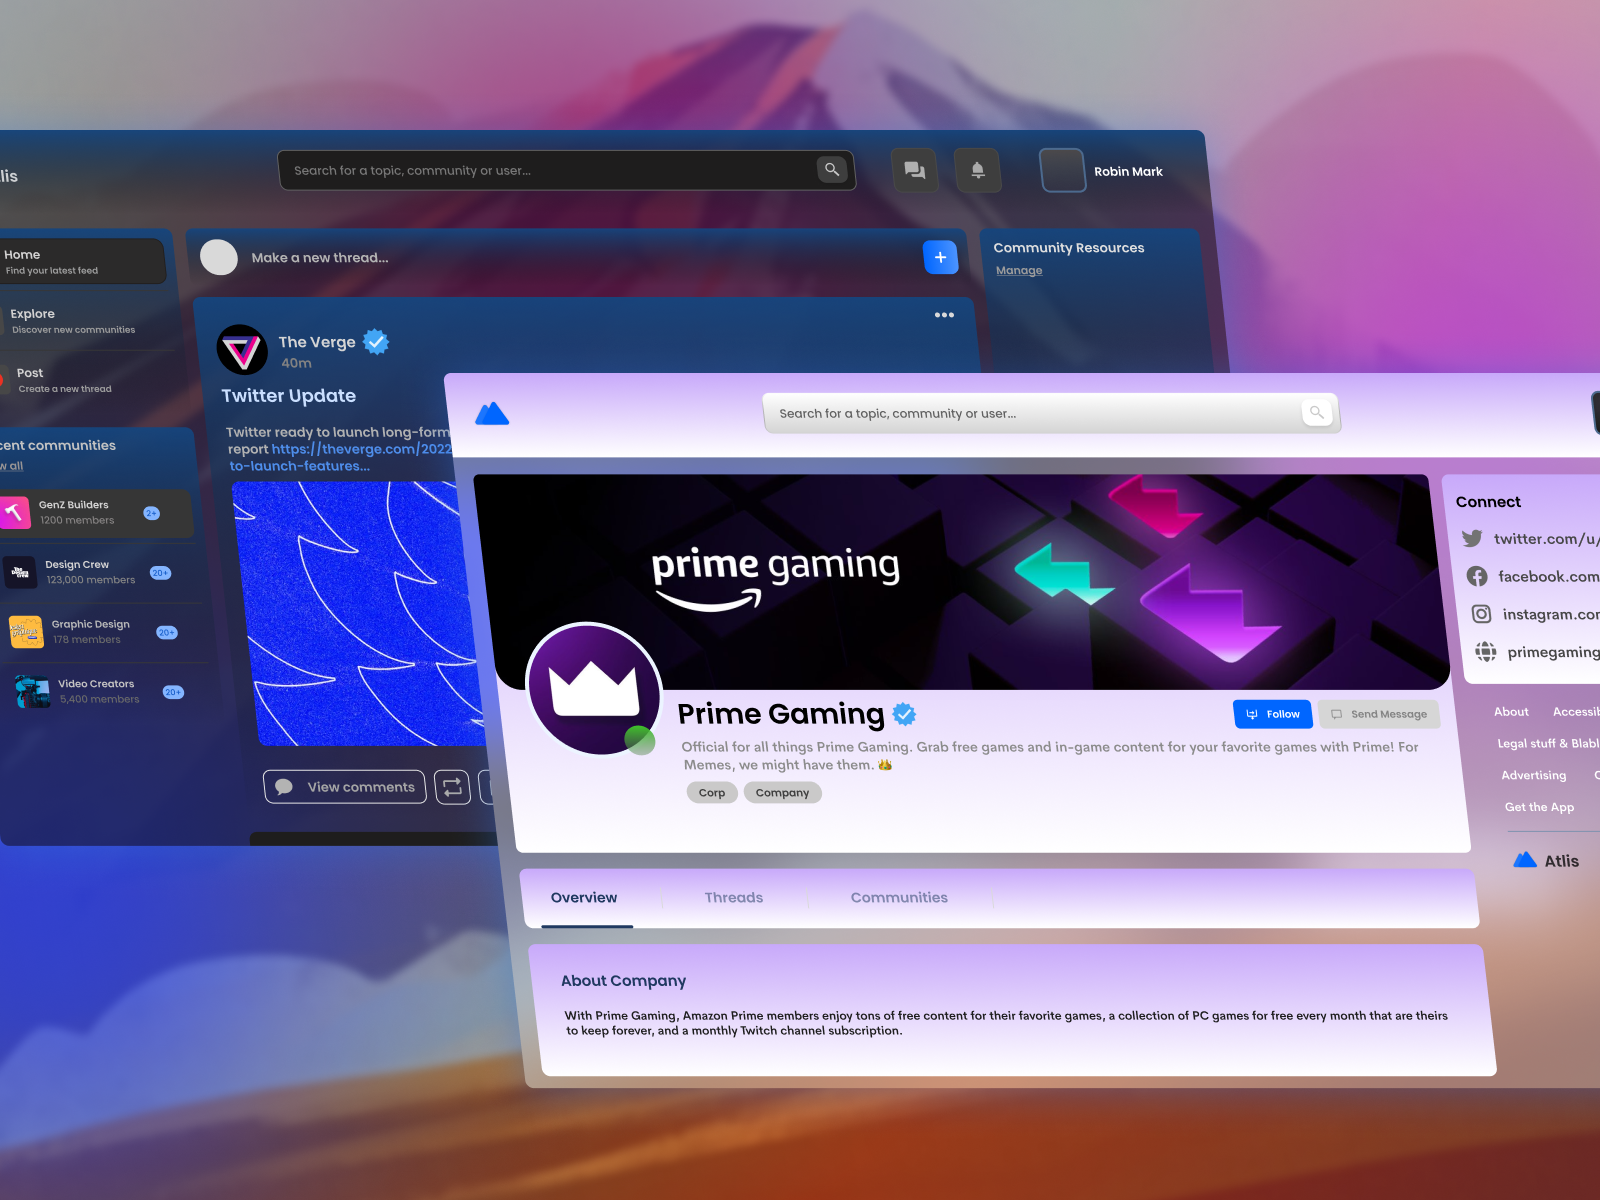
Task: Follow Prime Gaming
Action: pyautogui.click(x=1273, y=714)
